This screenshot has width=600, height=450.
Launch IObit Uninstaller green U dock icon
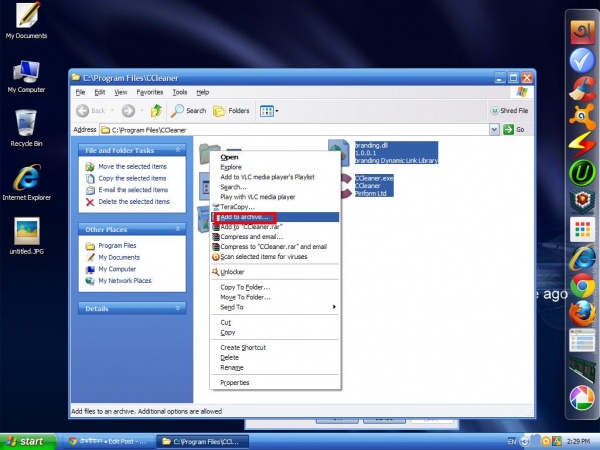coord(582,173)
